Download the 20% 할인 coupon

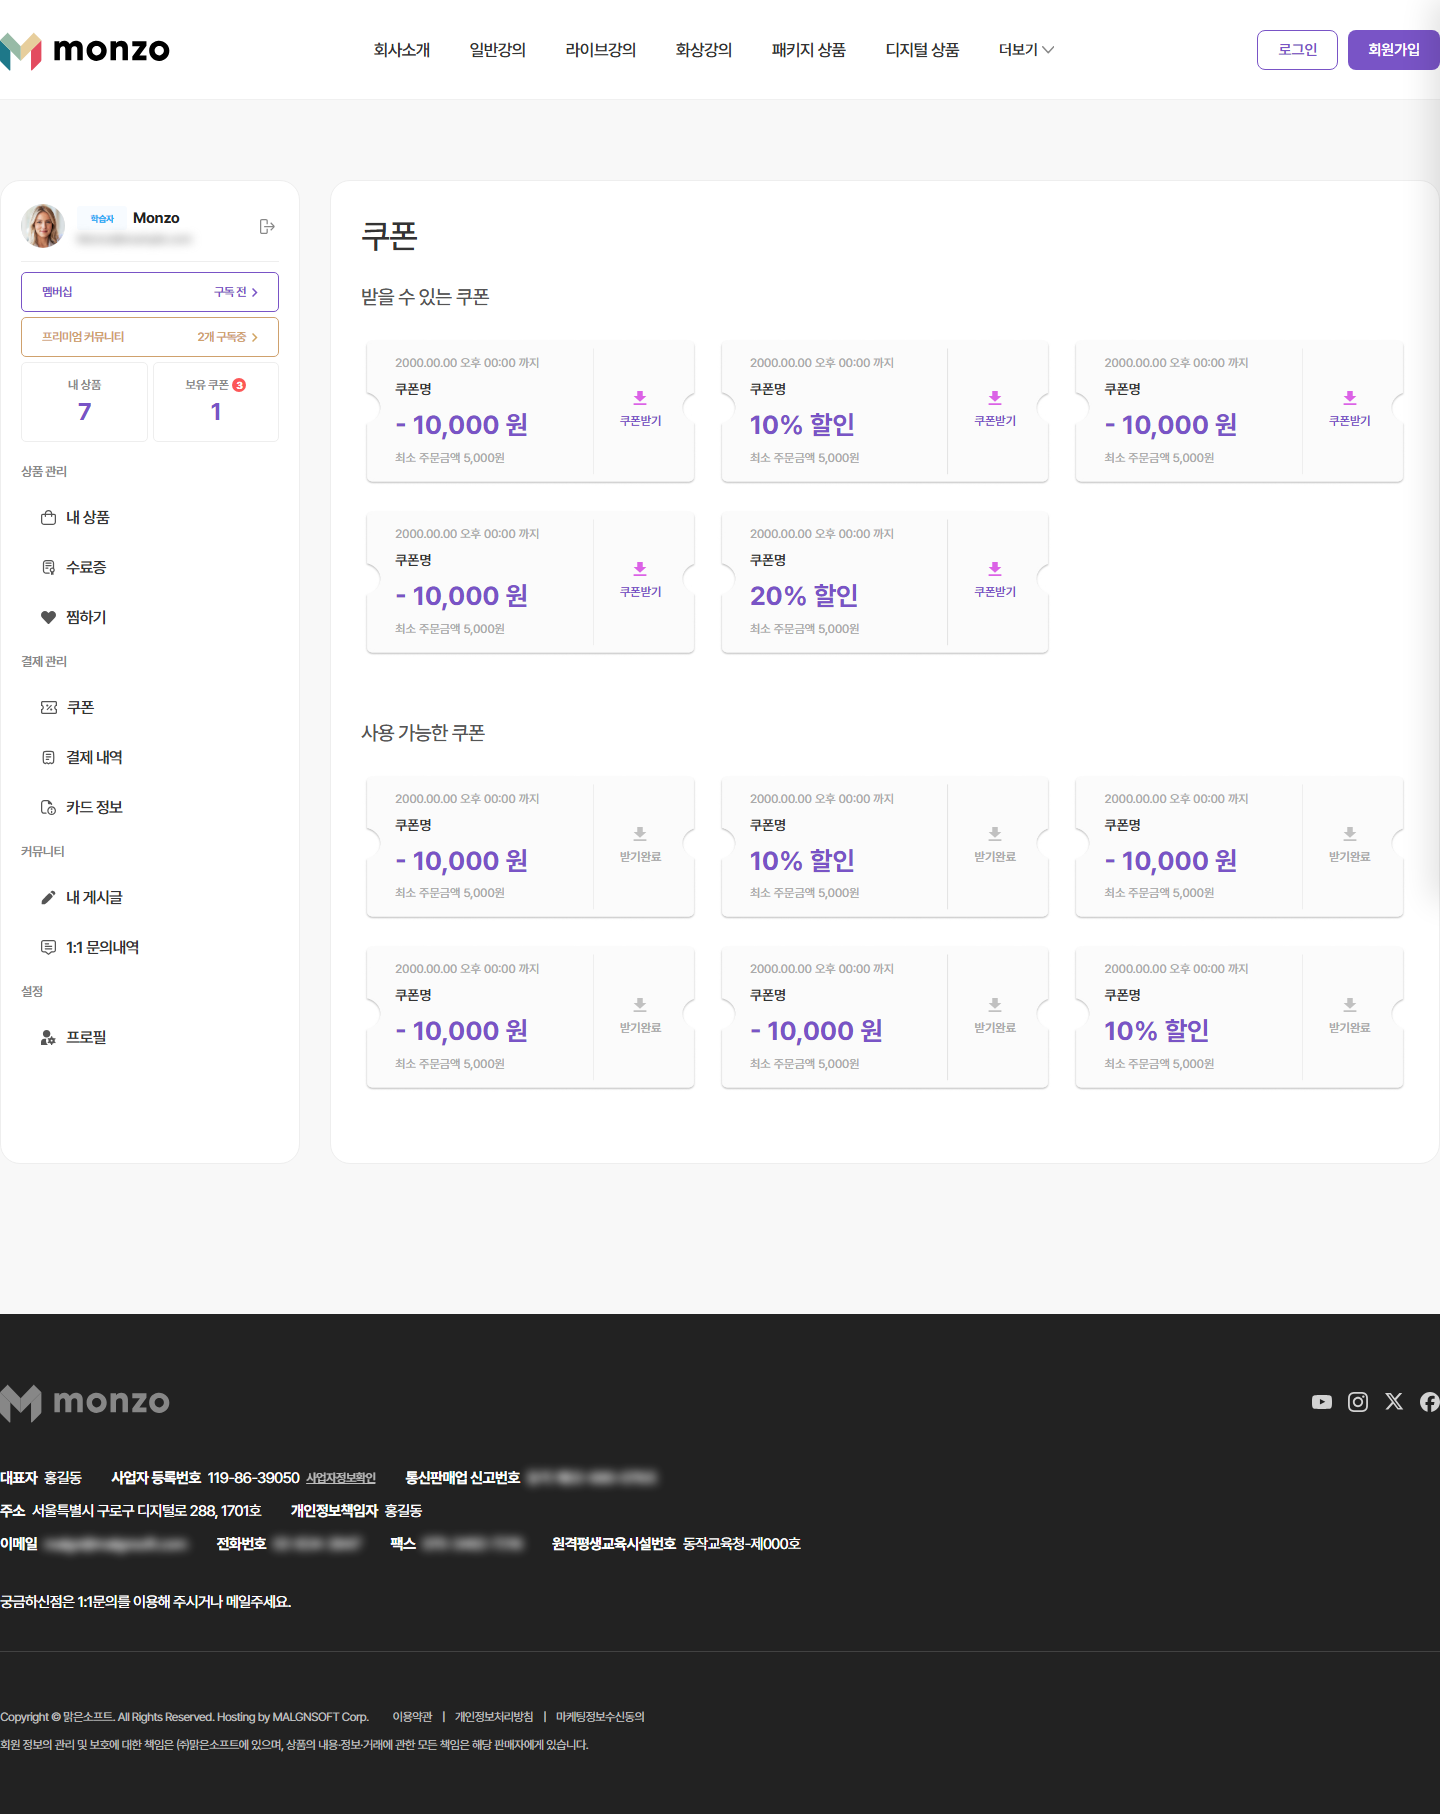(995, 580)
